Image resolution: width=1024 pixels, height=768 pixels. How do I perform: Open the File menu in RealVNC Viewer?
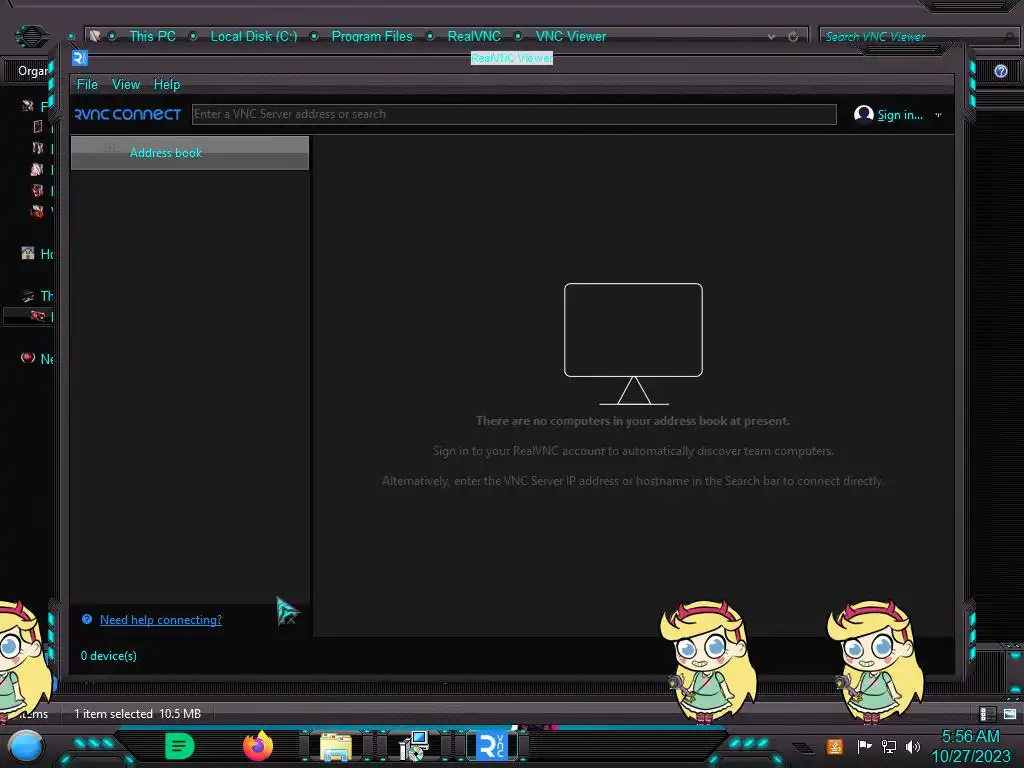click(87, 84)
